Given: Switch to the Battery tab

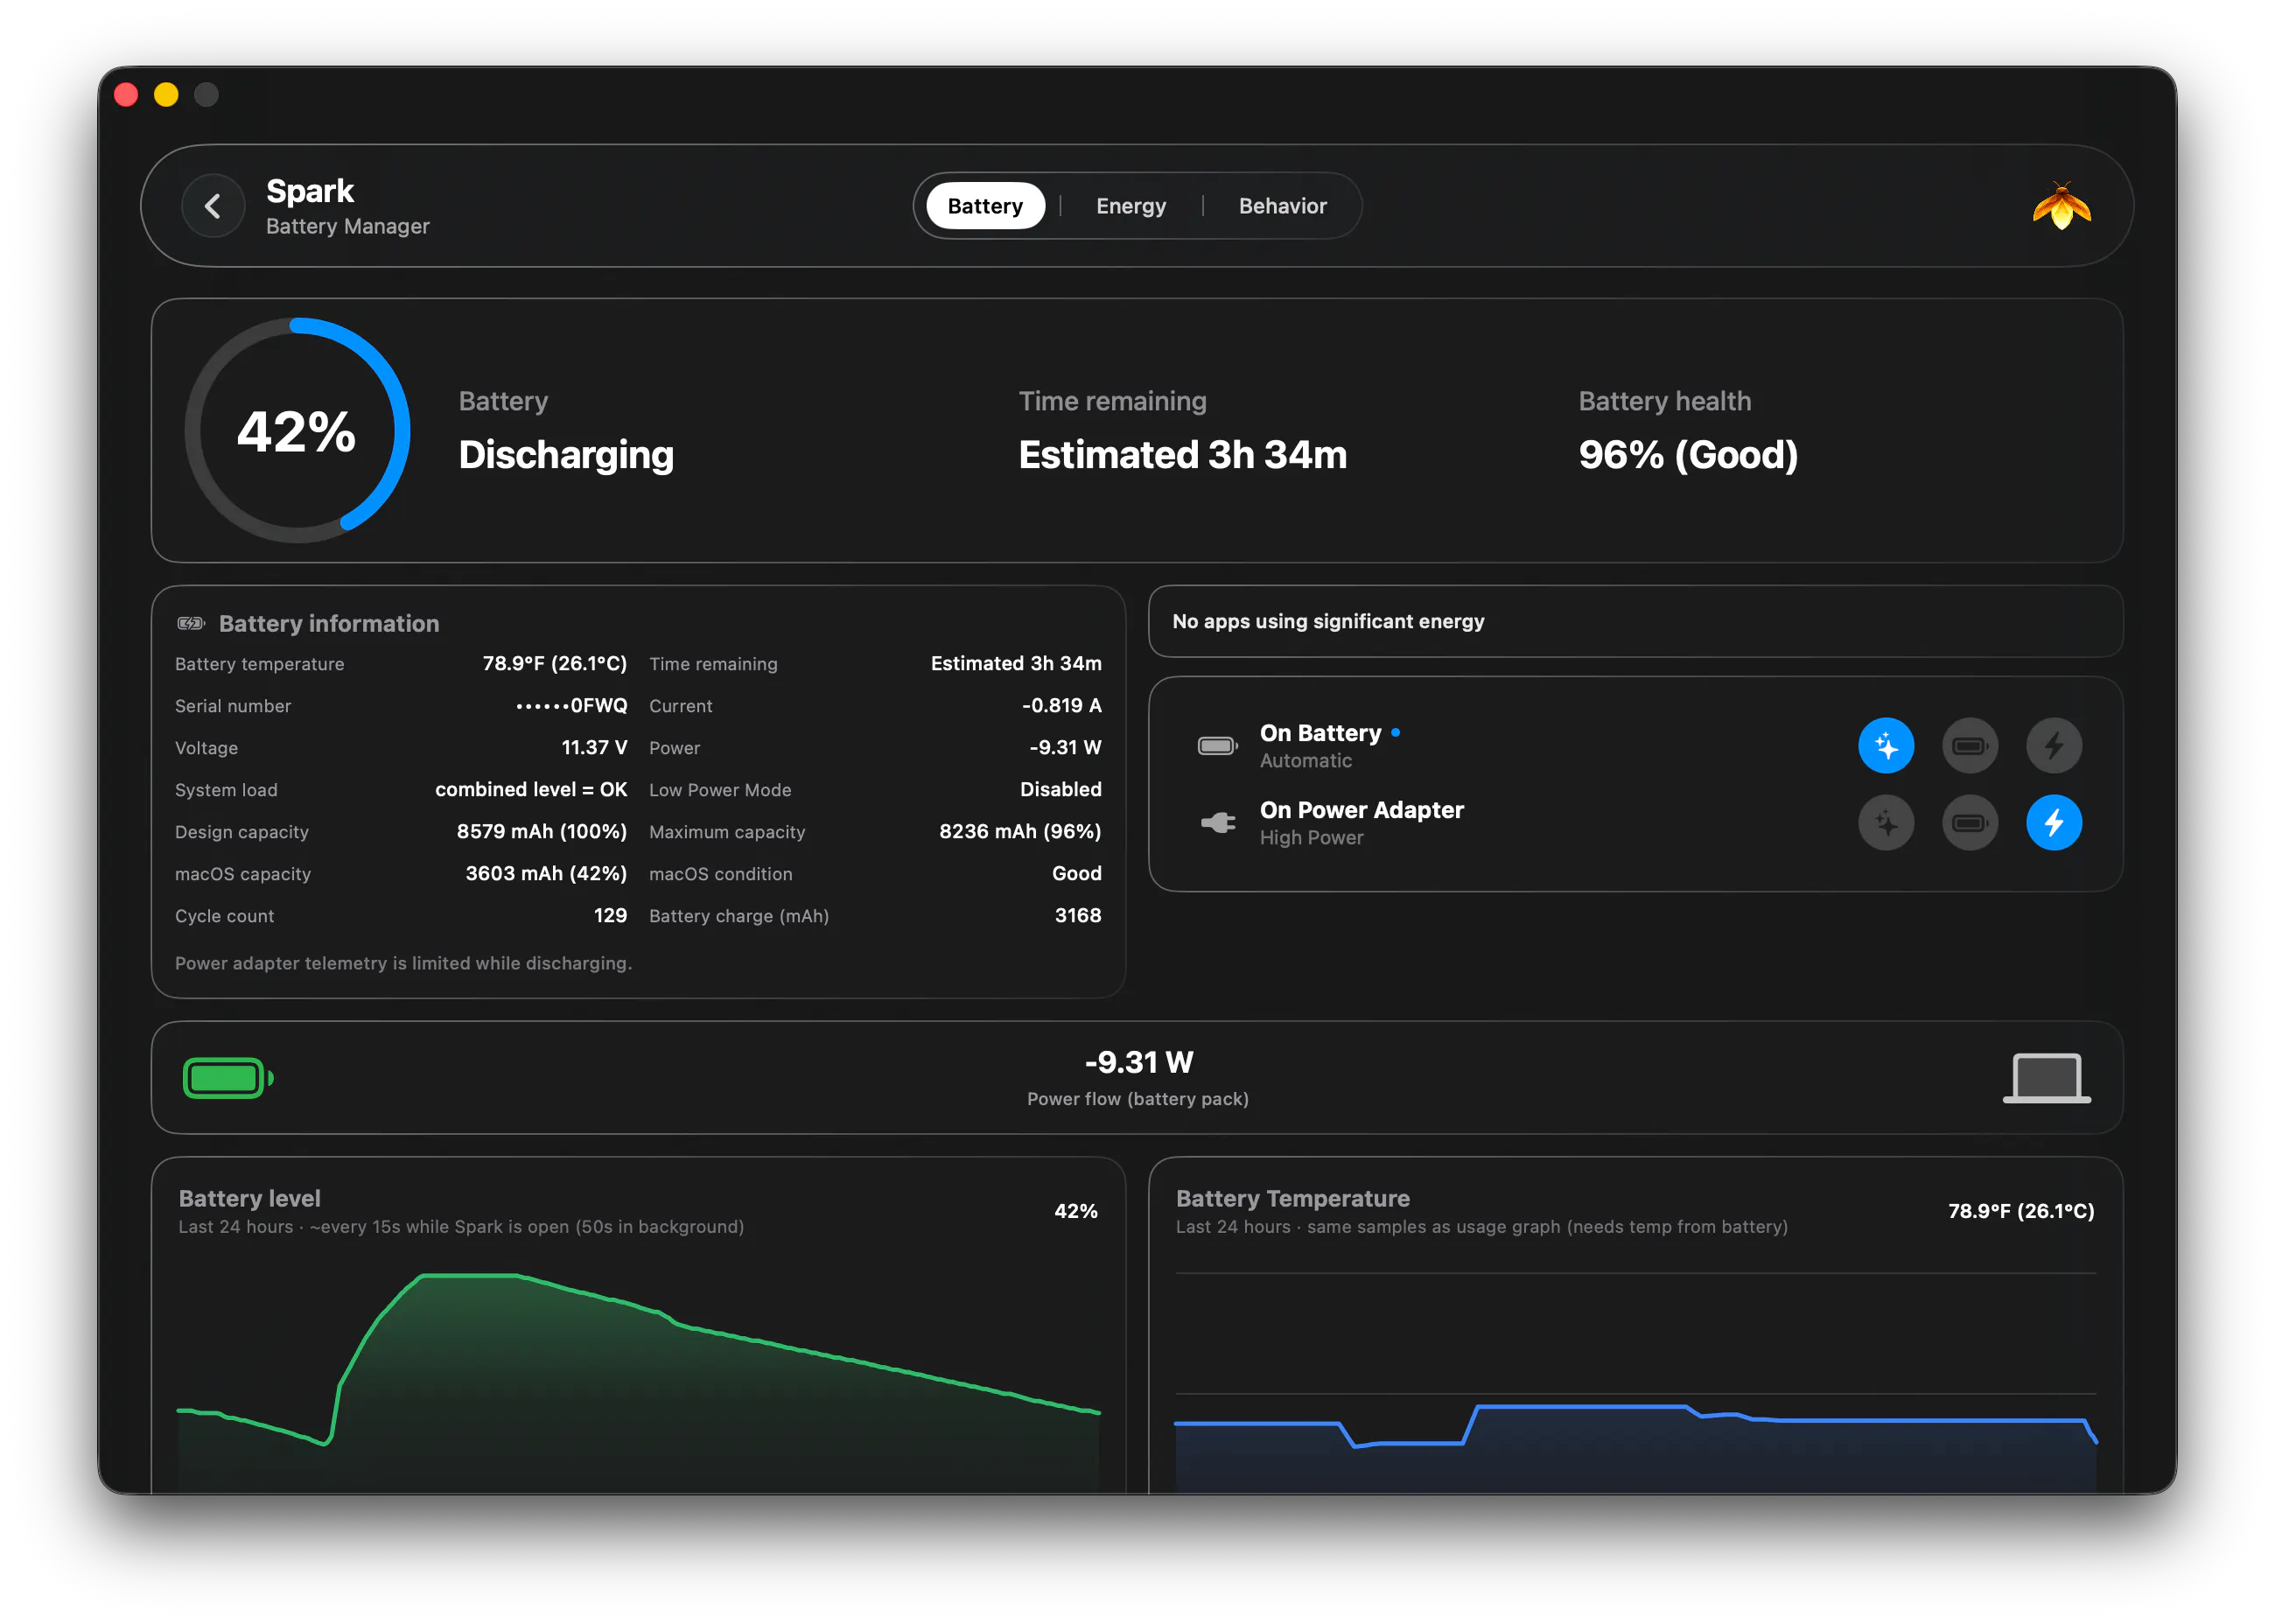Looking at the screenshot, I should [985, 206].
